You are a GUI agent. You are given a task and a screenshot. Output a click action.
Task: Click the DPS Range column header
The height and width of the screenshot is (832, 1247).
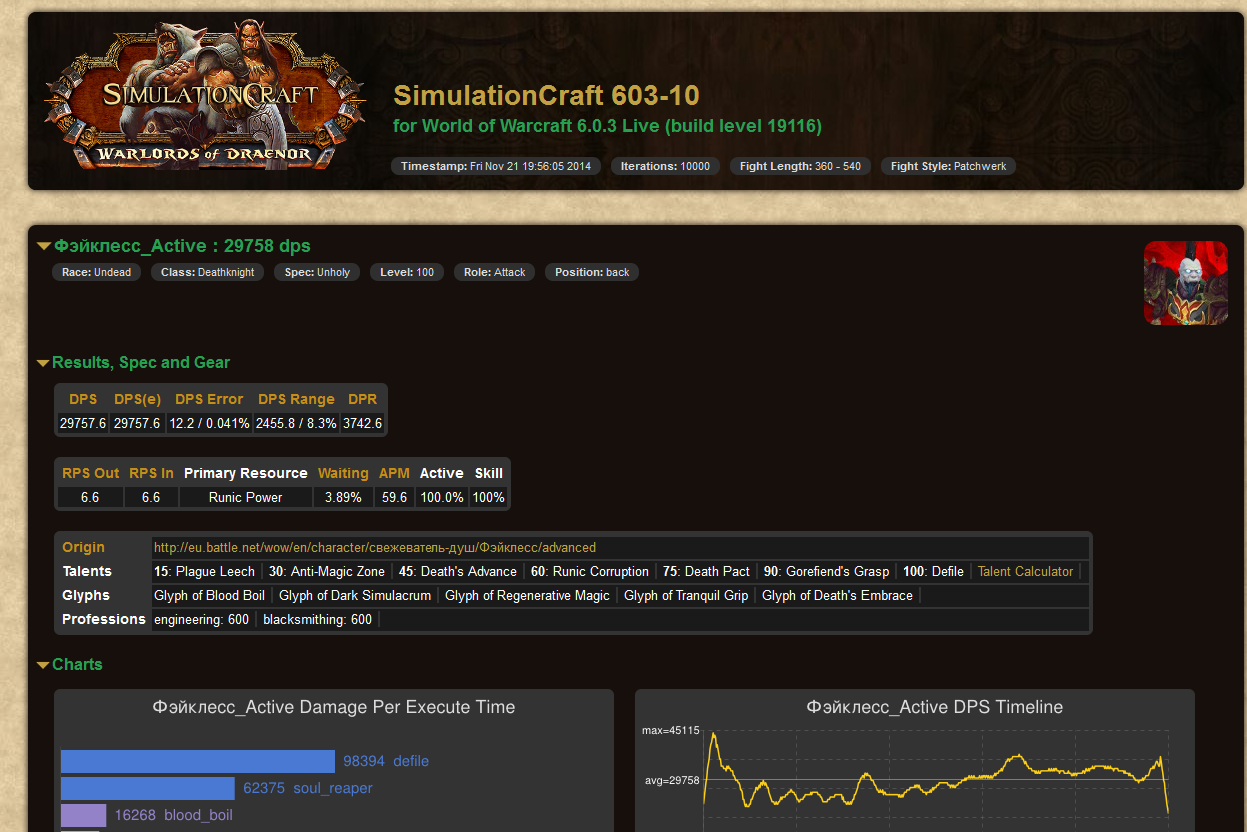click(296, 399)
